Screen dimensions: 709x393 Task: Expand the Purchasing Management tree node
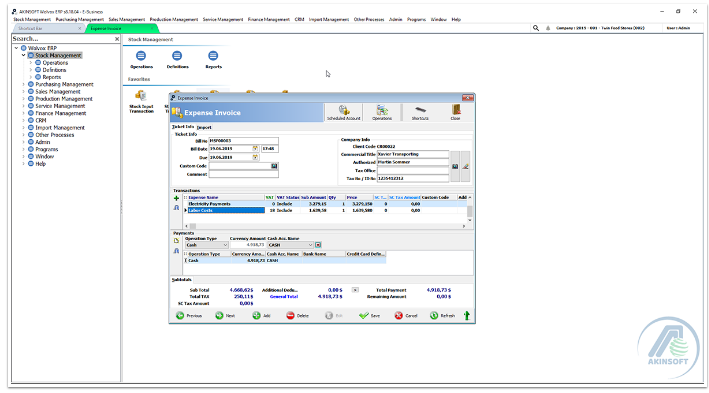[x=24, y=84]
